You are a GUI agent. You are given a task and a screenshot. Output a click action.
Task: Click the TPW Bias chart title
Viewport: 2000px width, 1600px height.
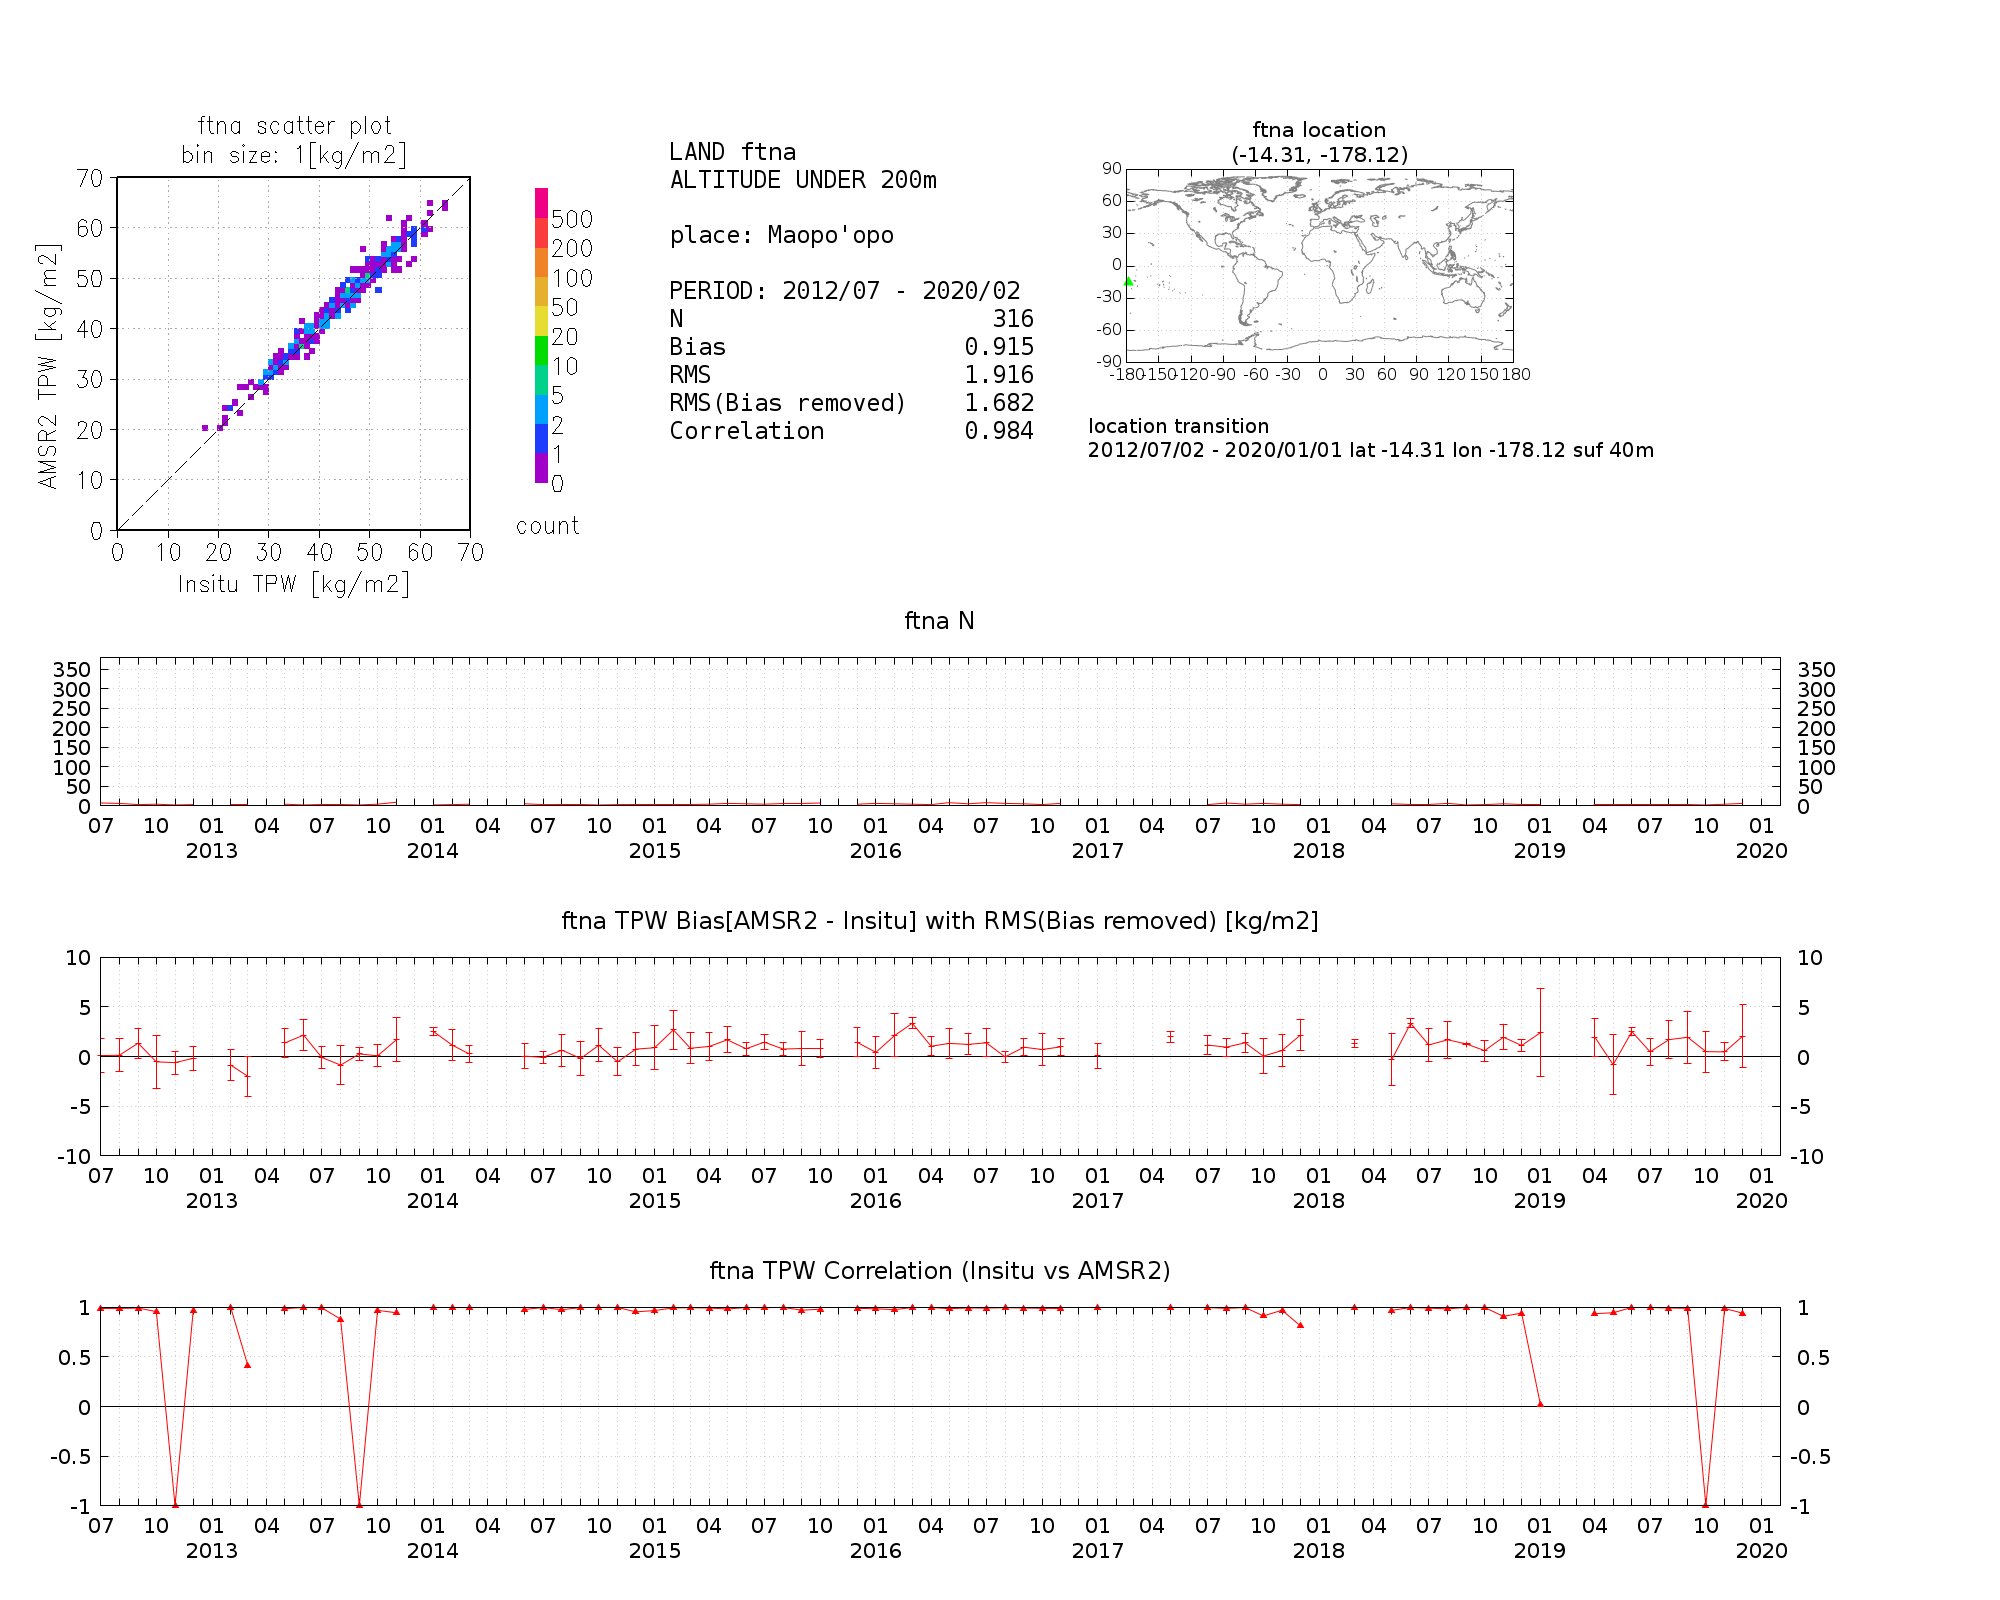point(939,921)
